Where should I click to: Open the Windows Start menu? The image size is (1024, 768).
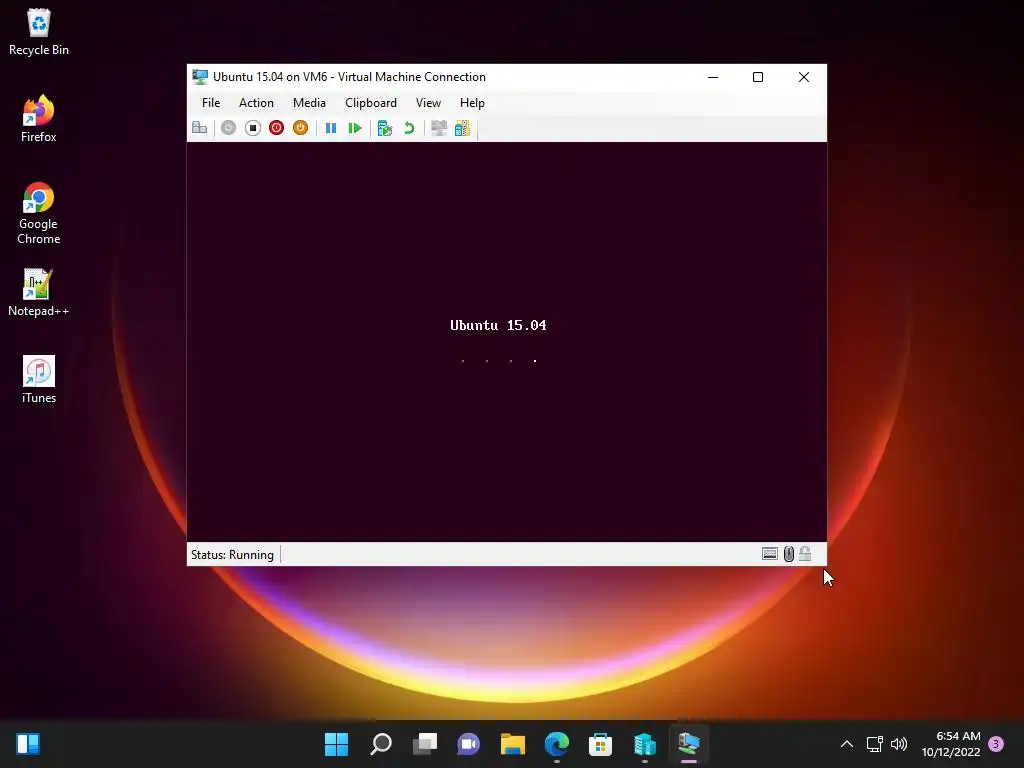coord(336,744)
